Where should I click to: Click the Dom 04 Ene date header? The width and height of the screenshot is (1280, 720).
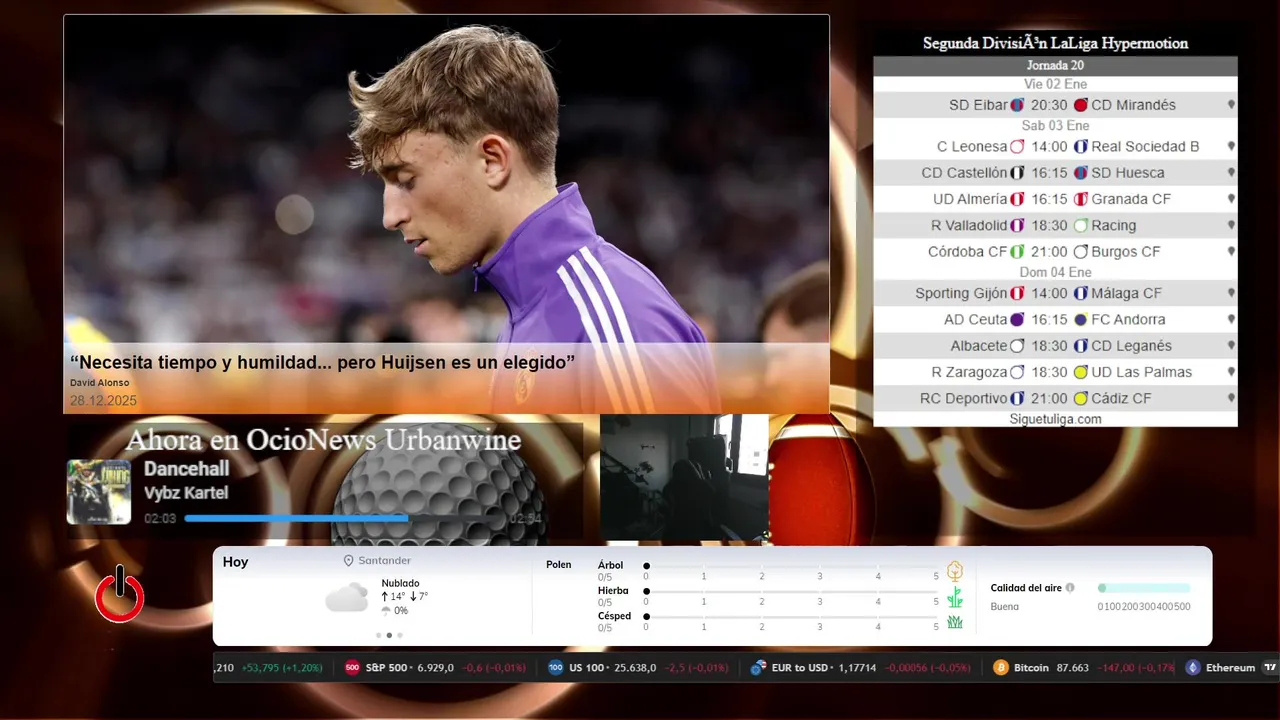click(1055, 272)
